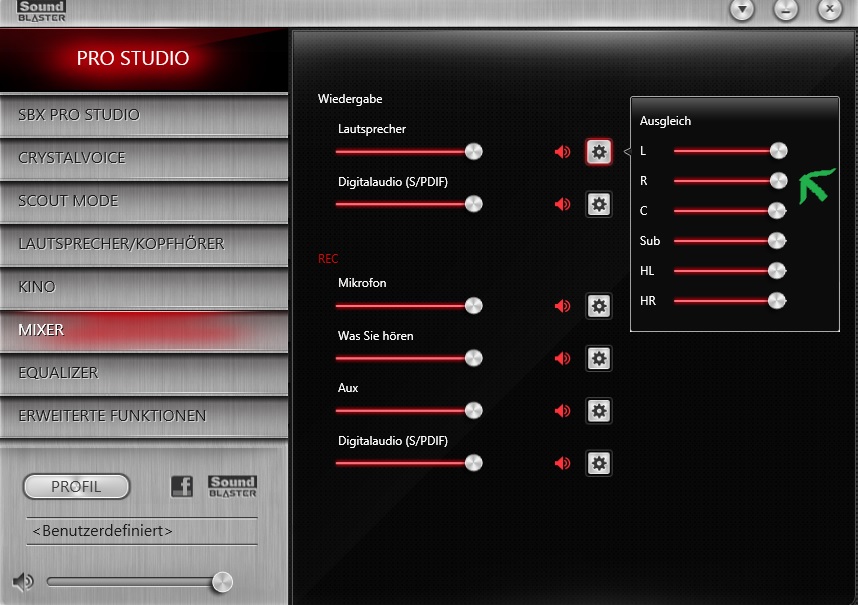Click the REC Digitalaudio (S/PDIF) level slider
858x605 pixels.
409,463
